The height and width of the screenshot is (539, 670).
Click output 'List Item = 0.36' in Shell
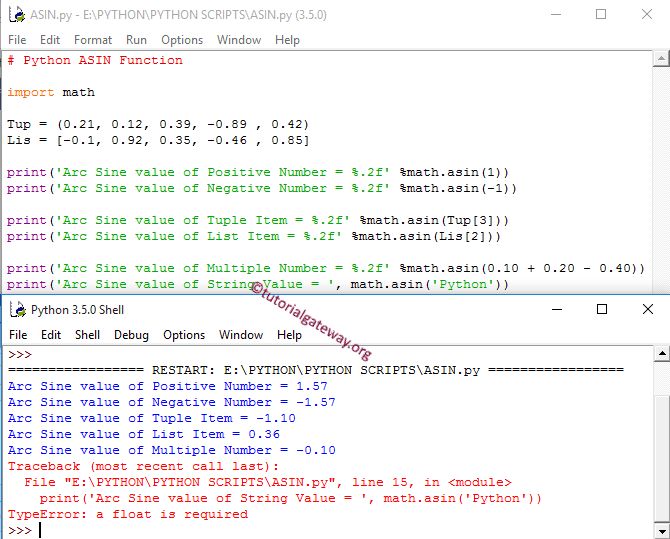[x=144, y=434]
